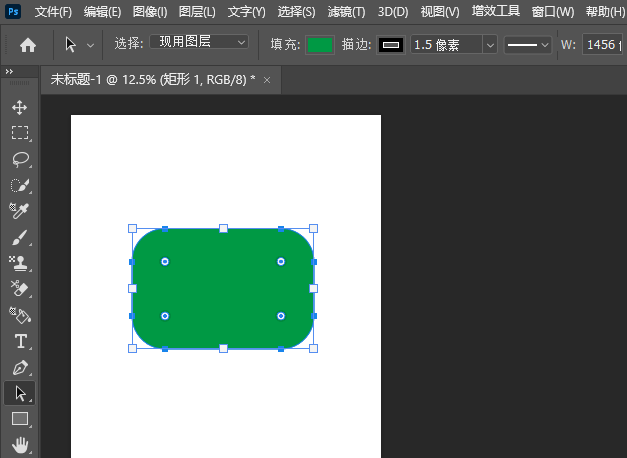Image resolution: width=627 pixels, height=458 pixels.
Task: Open the 图像(I) menu
Action: [150, 12]
